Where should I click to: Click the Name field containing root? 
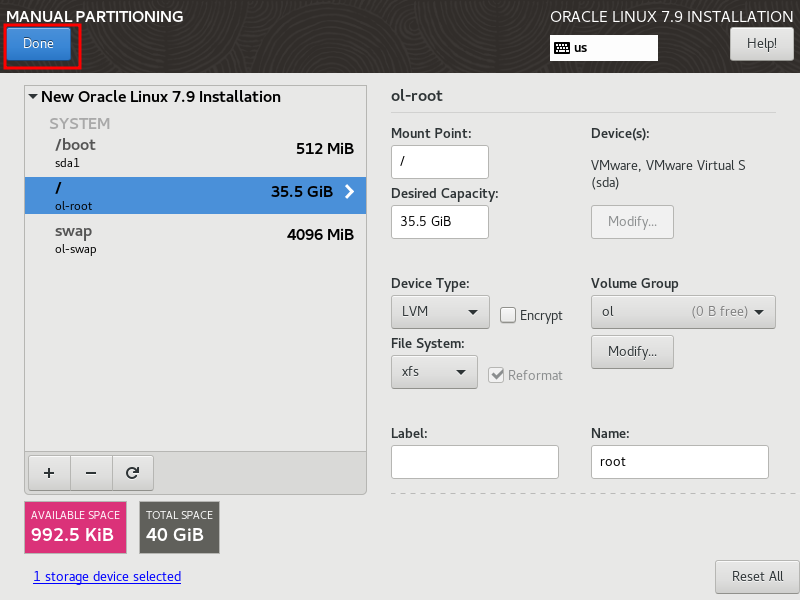pos(680,462)
